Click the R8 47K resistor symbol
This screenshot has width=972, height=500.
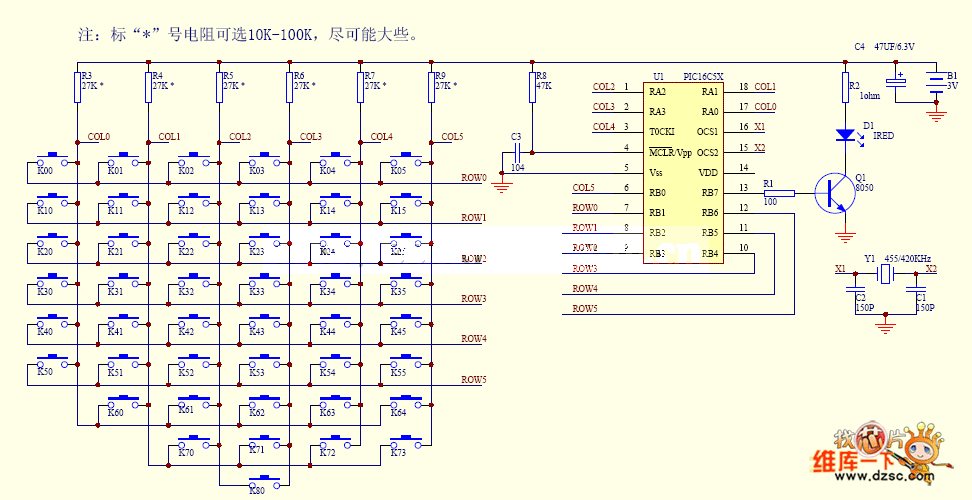pyautogui.click(x=531, y=90)
